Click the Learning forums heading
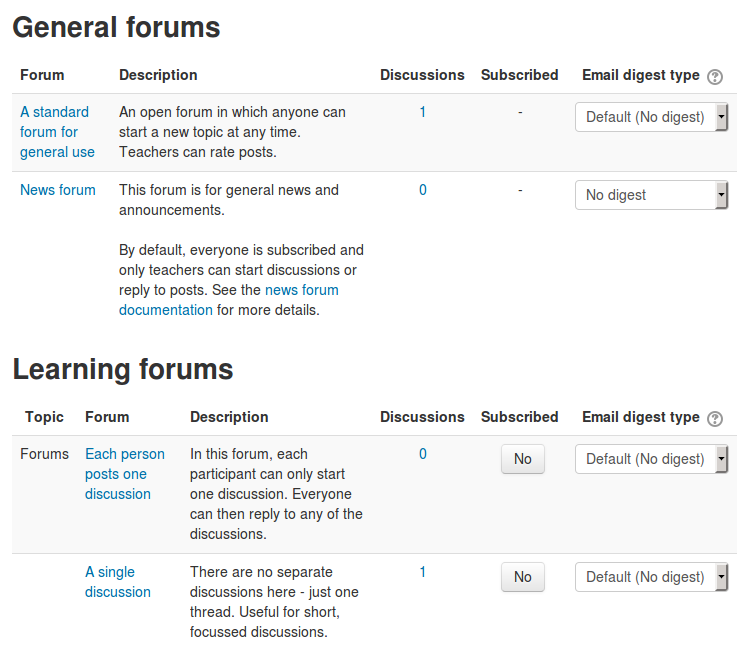The height and width of the screenshot is (650, 750). coord(123,370)
